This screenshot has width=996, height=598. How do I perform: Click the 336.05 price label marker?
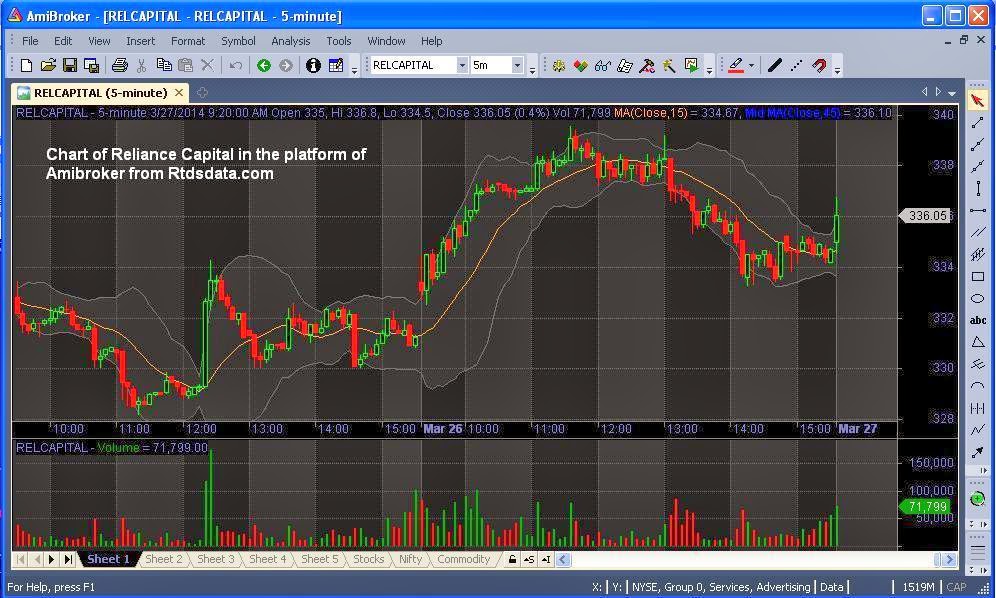tap(925, 215)
